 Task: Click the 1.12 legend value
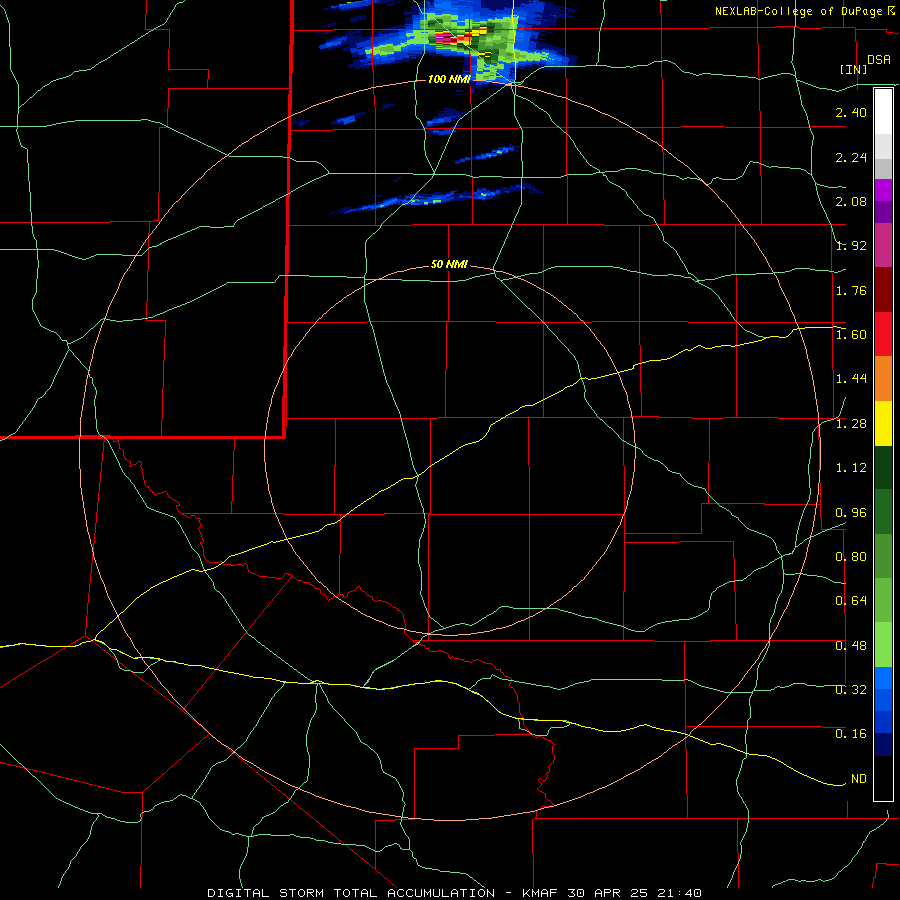[851, 468]
